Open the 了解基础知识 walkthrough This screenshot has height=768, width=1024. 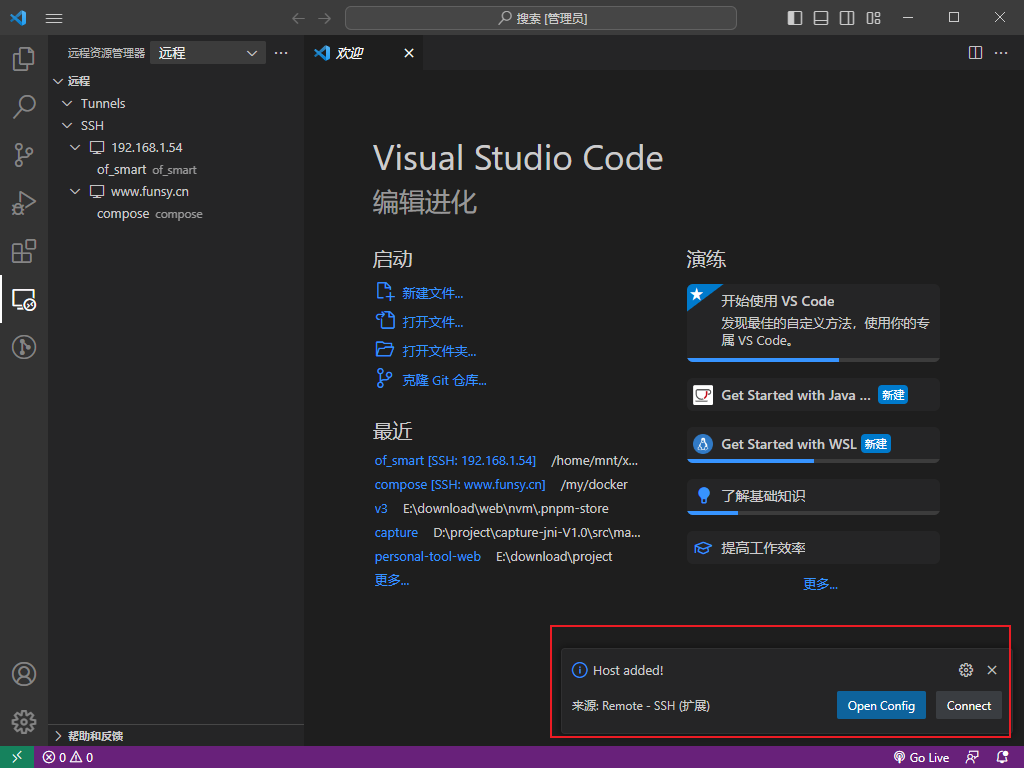click(x=813, y=496)
